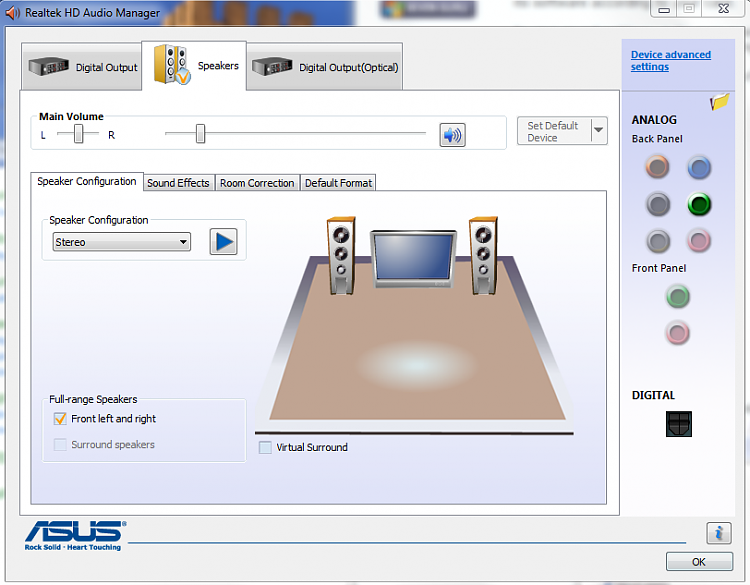Open the Stereo speaker configuration dropdown
The image size is (750, 585).
(121, 242)
